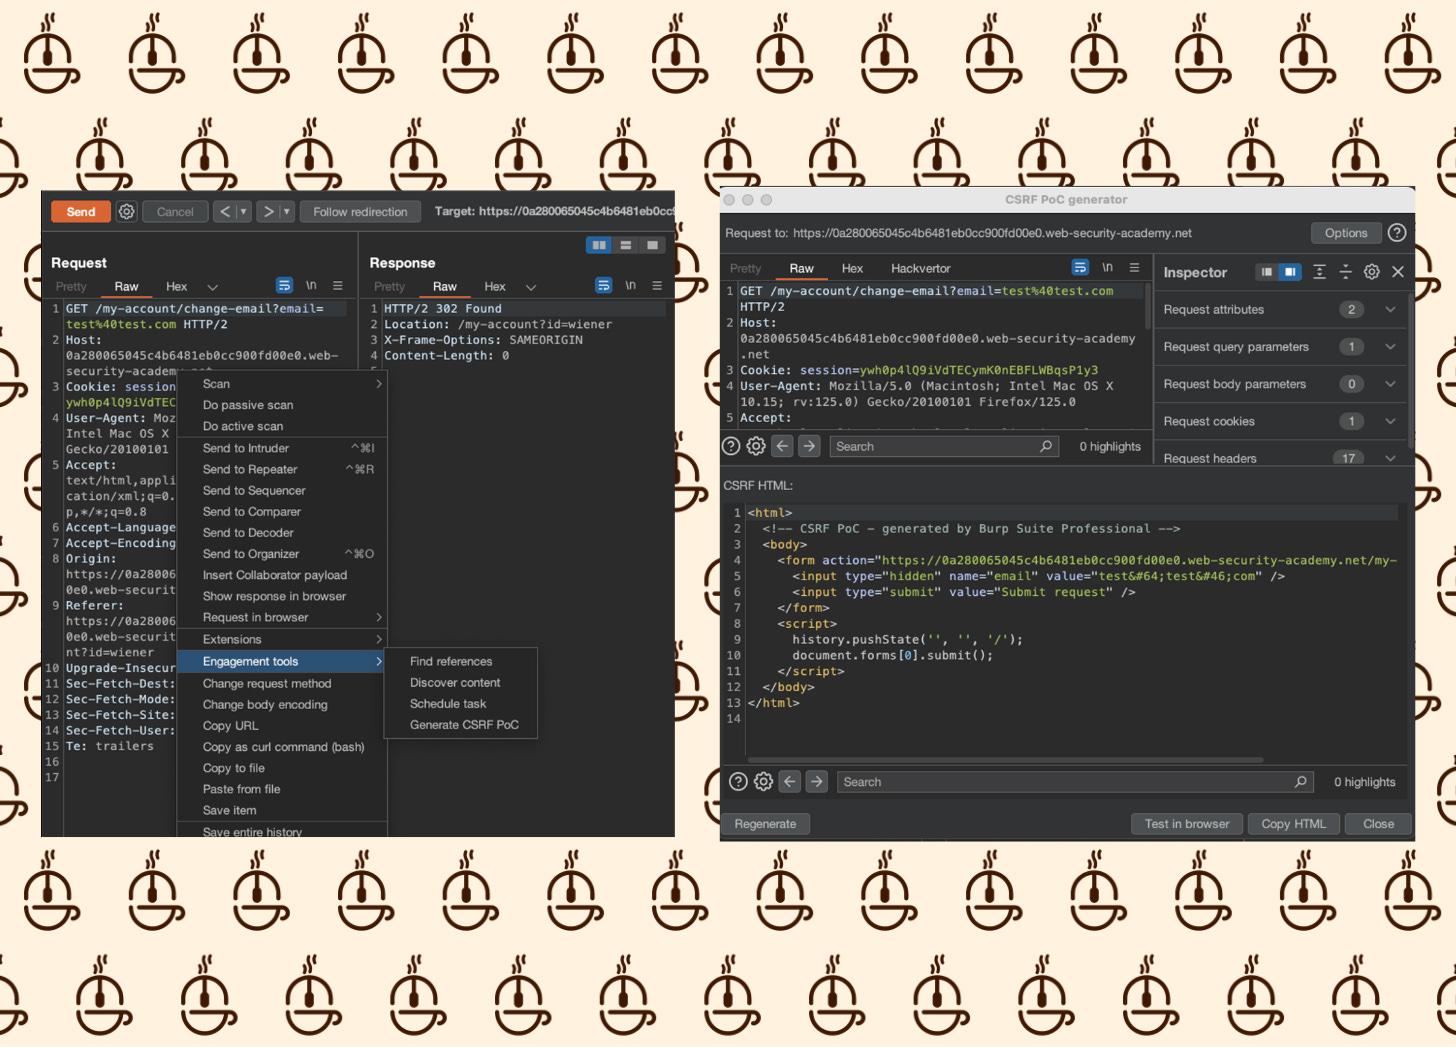
Task: Open the CSRF PoC generator Options button
Action: tap(1346, 233)
